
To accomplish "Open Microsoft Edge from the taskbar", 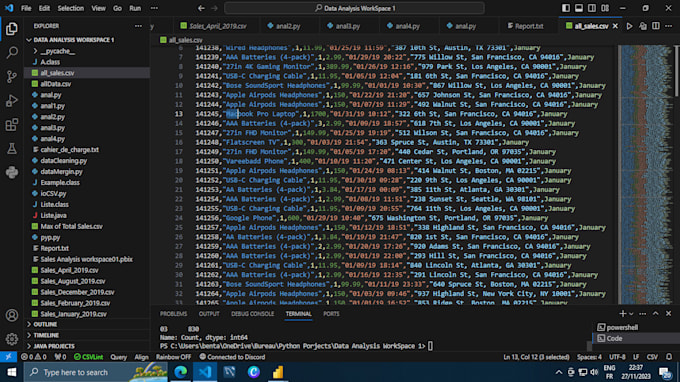I will pyautogui.click(x=180, y=372).
